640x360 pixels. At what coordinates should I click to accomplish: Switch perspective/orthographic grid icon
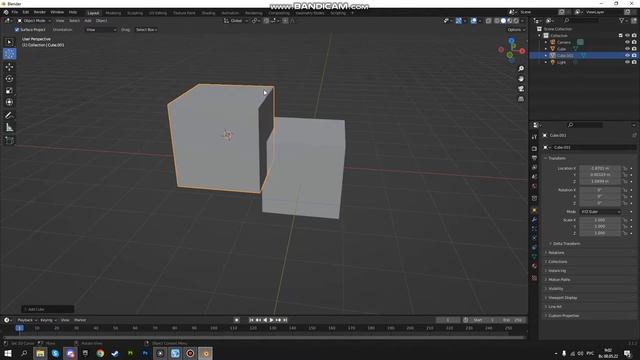(x=521, y=99)
